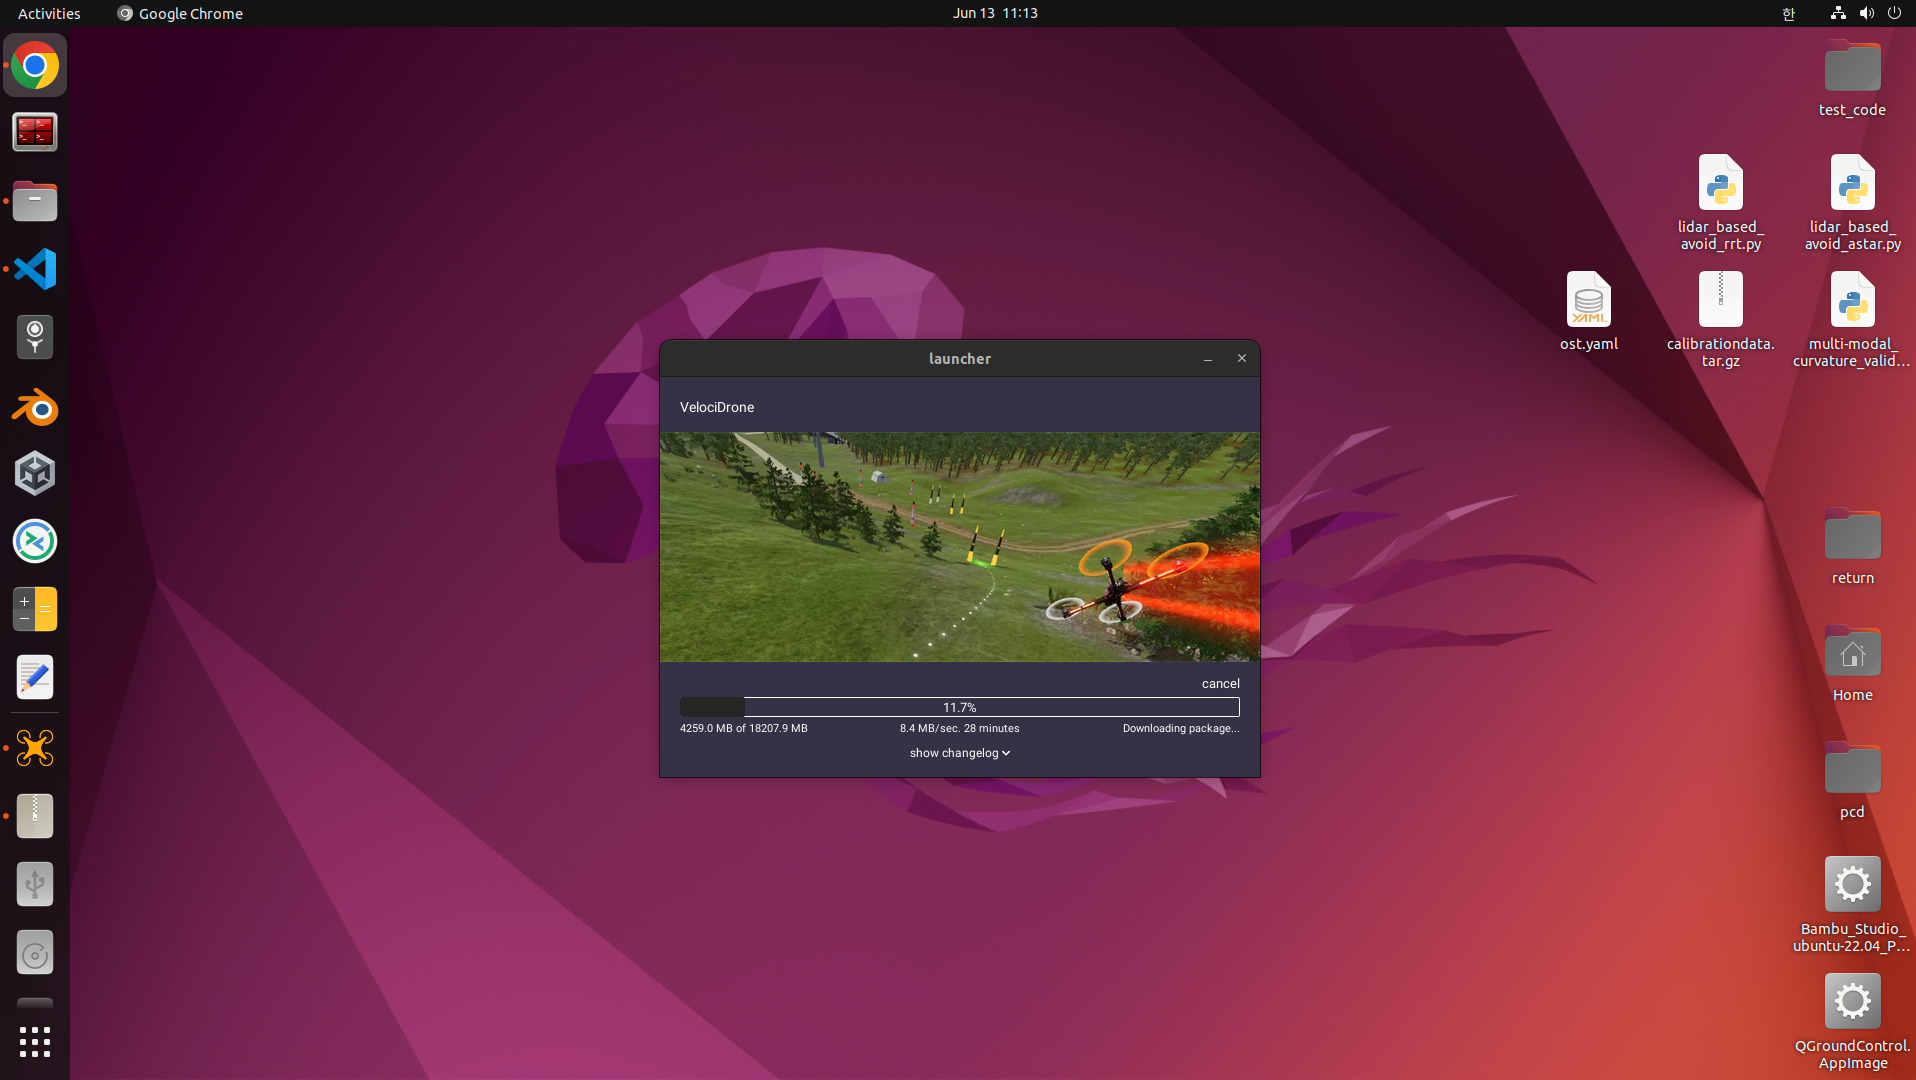Open Unity Hub from the dock
The width and height of the screenshot is (1916, 1080).
tap(35, 473)
